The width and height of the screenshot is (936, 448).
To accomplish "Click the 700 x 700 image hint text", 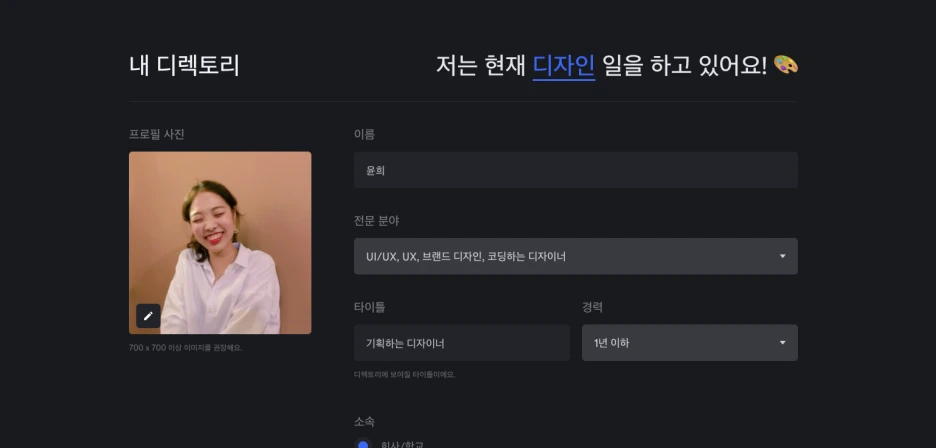I will coord(186,348).
